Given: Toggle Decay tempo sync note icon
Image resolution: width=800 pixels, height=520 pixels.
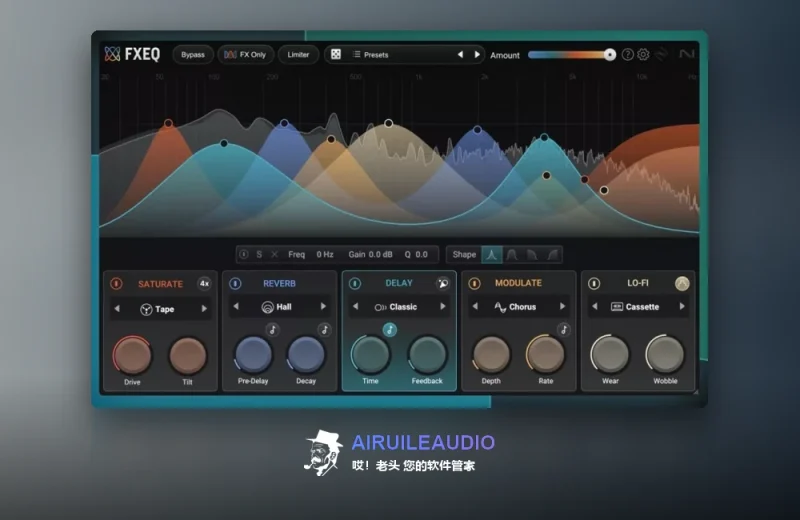Looking at the screenshot, I should tap(324, 330).
